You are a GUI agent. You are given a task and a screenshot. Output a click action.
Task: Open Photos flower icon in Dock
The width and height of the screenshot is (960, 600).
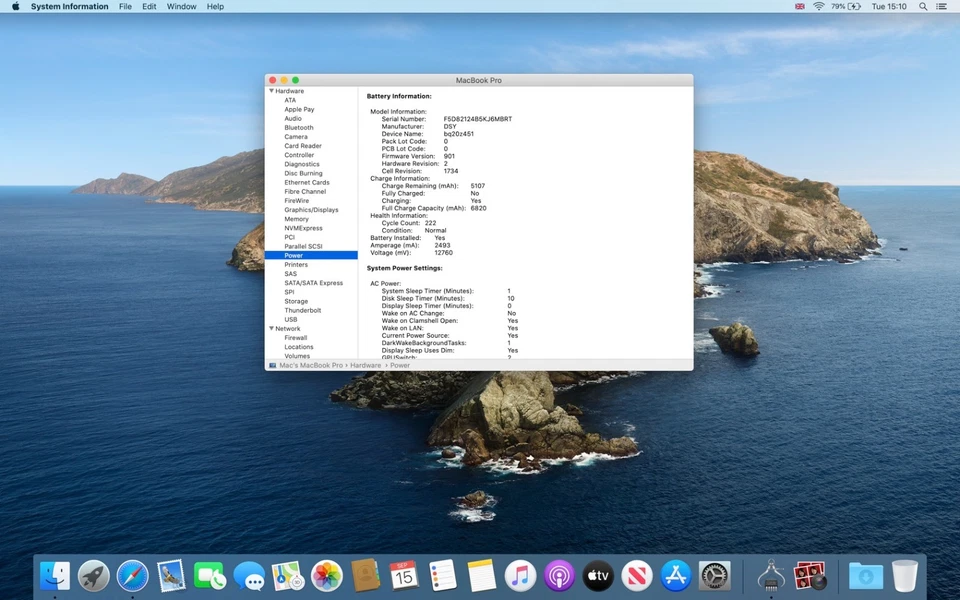pos(327,576)
